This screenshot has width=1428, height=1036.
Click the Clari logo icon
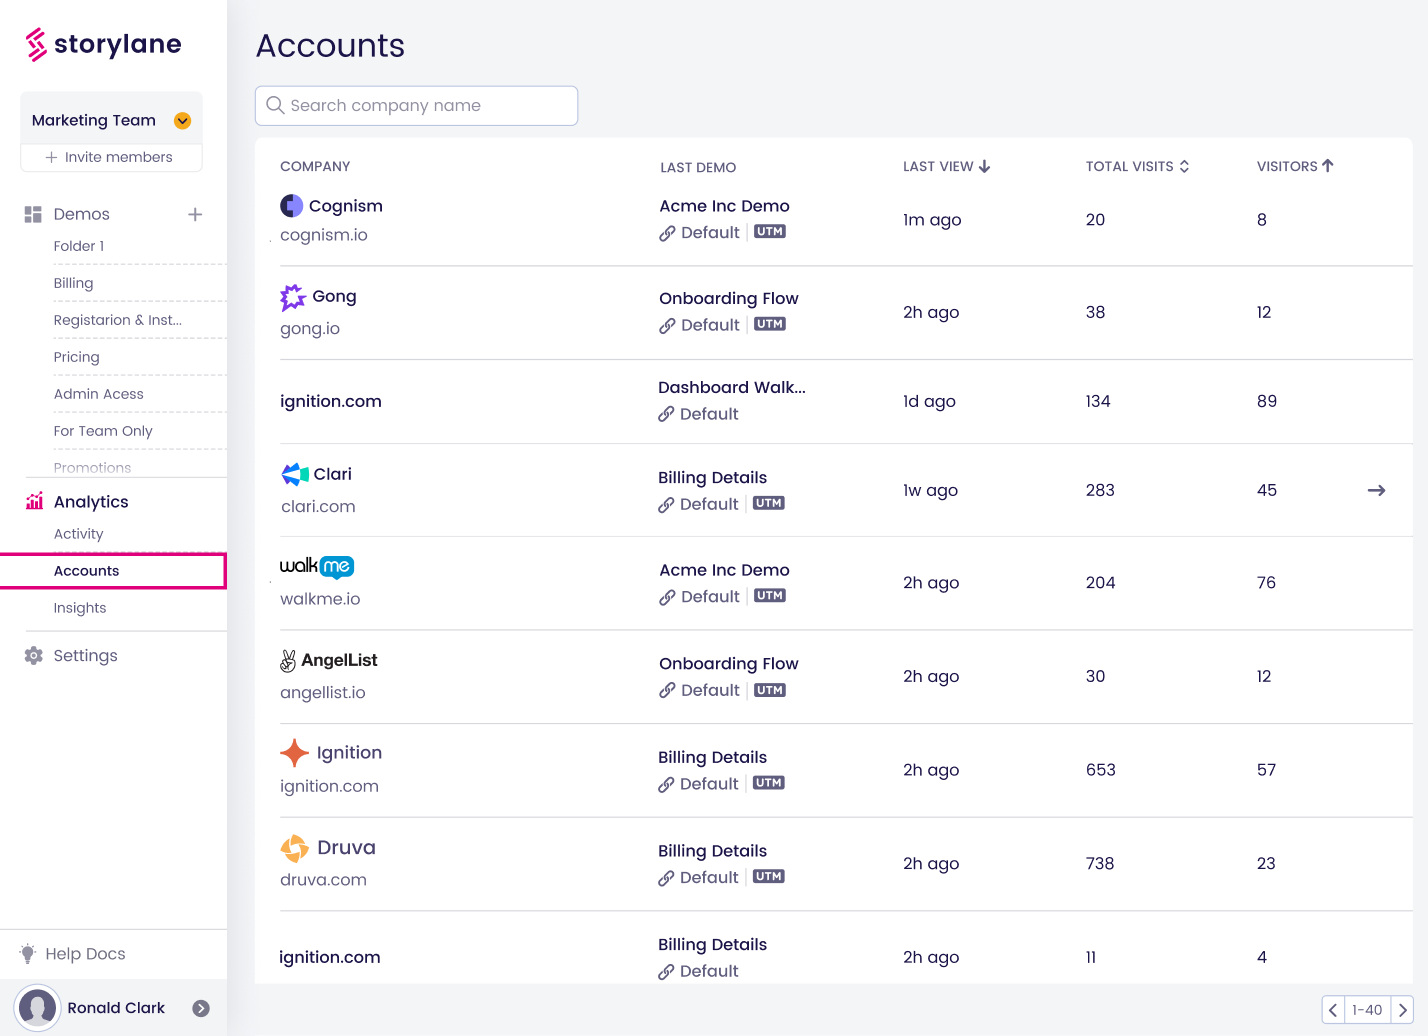295,474
